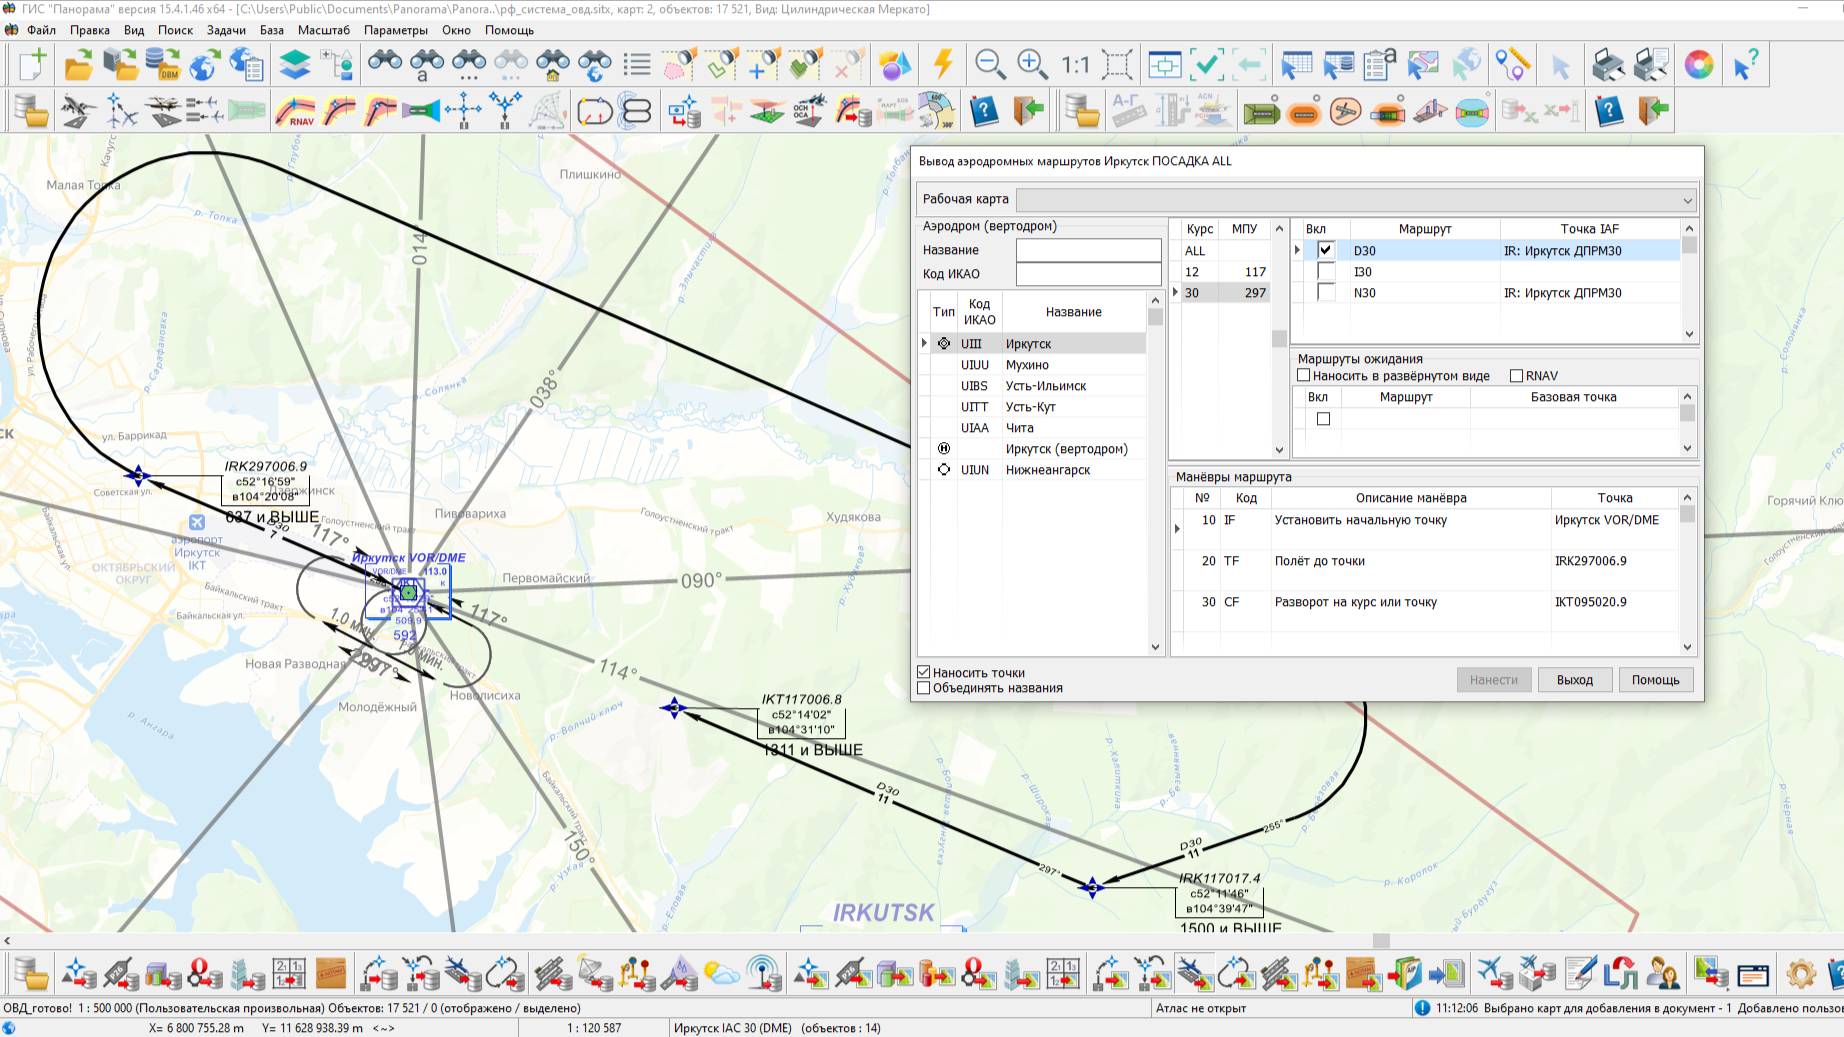1844x1037 pixels.
Task: Click the RNAV route toolbar icon
Action: [x=296, y=111]
